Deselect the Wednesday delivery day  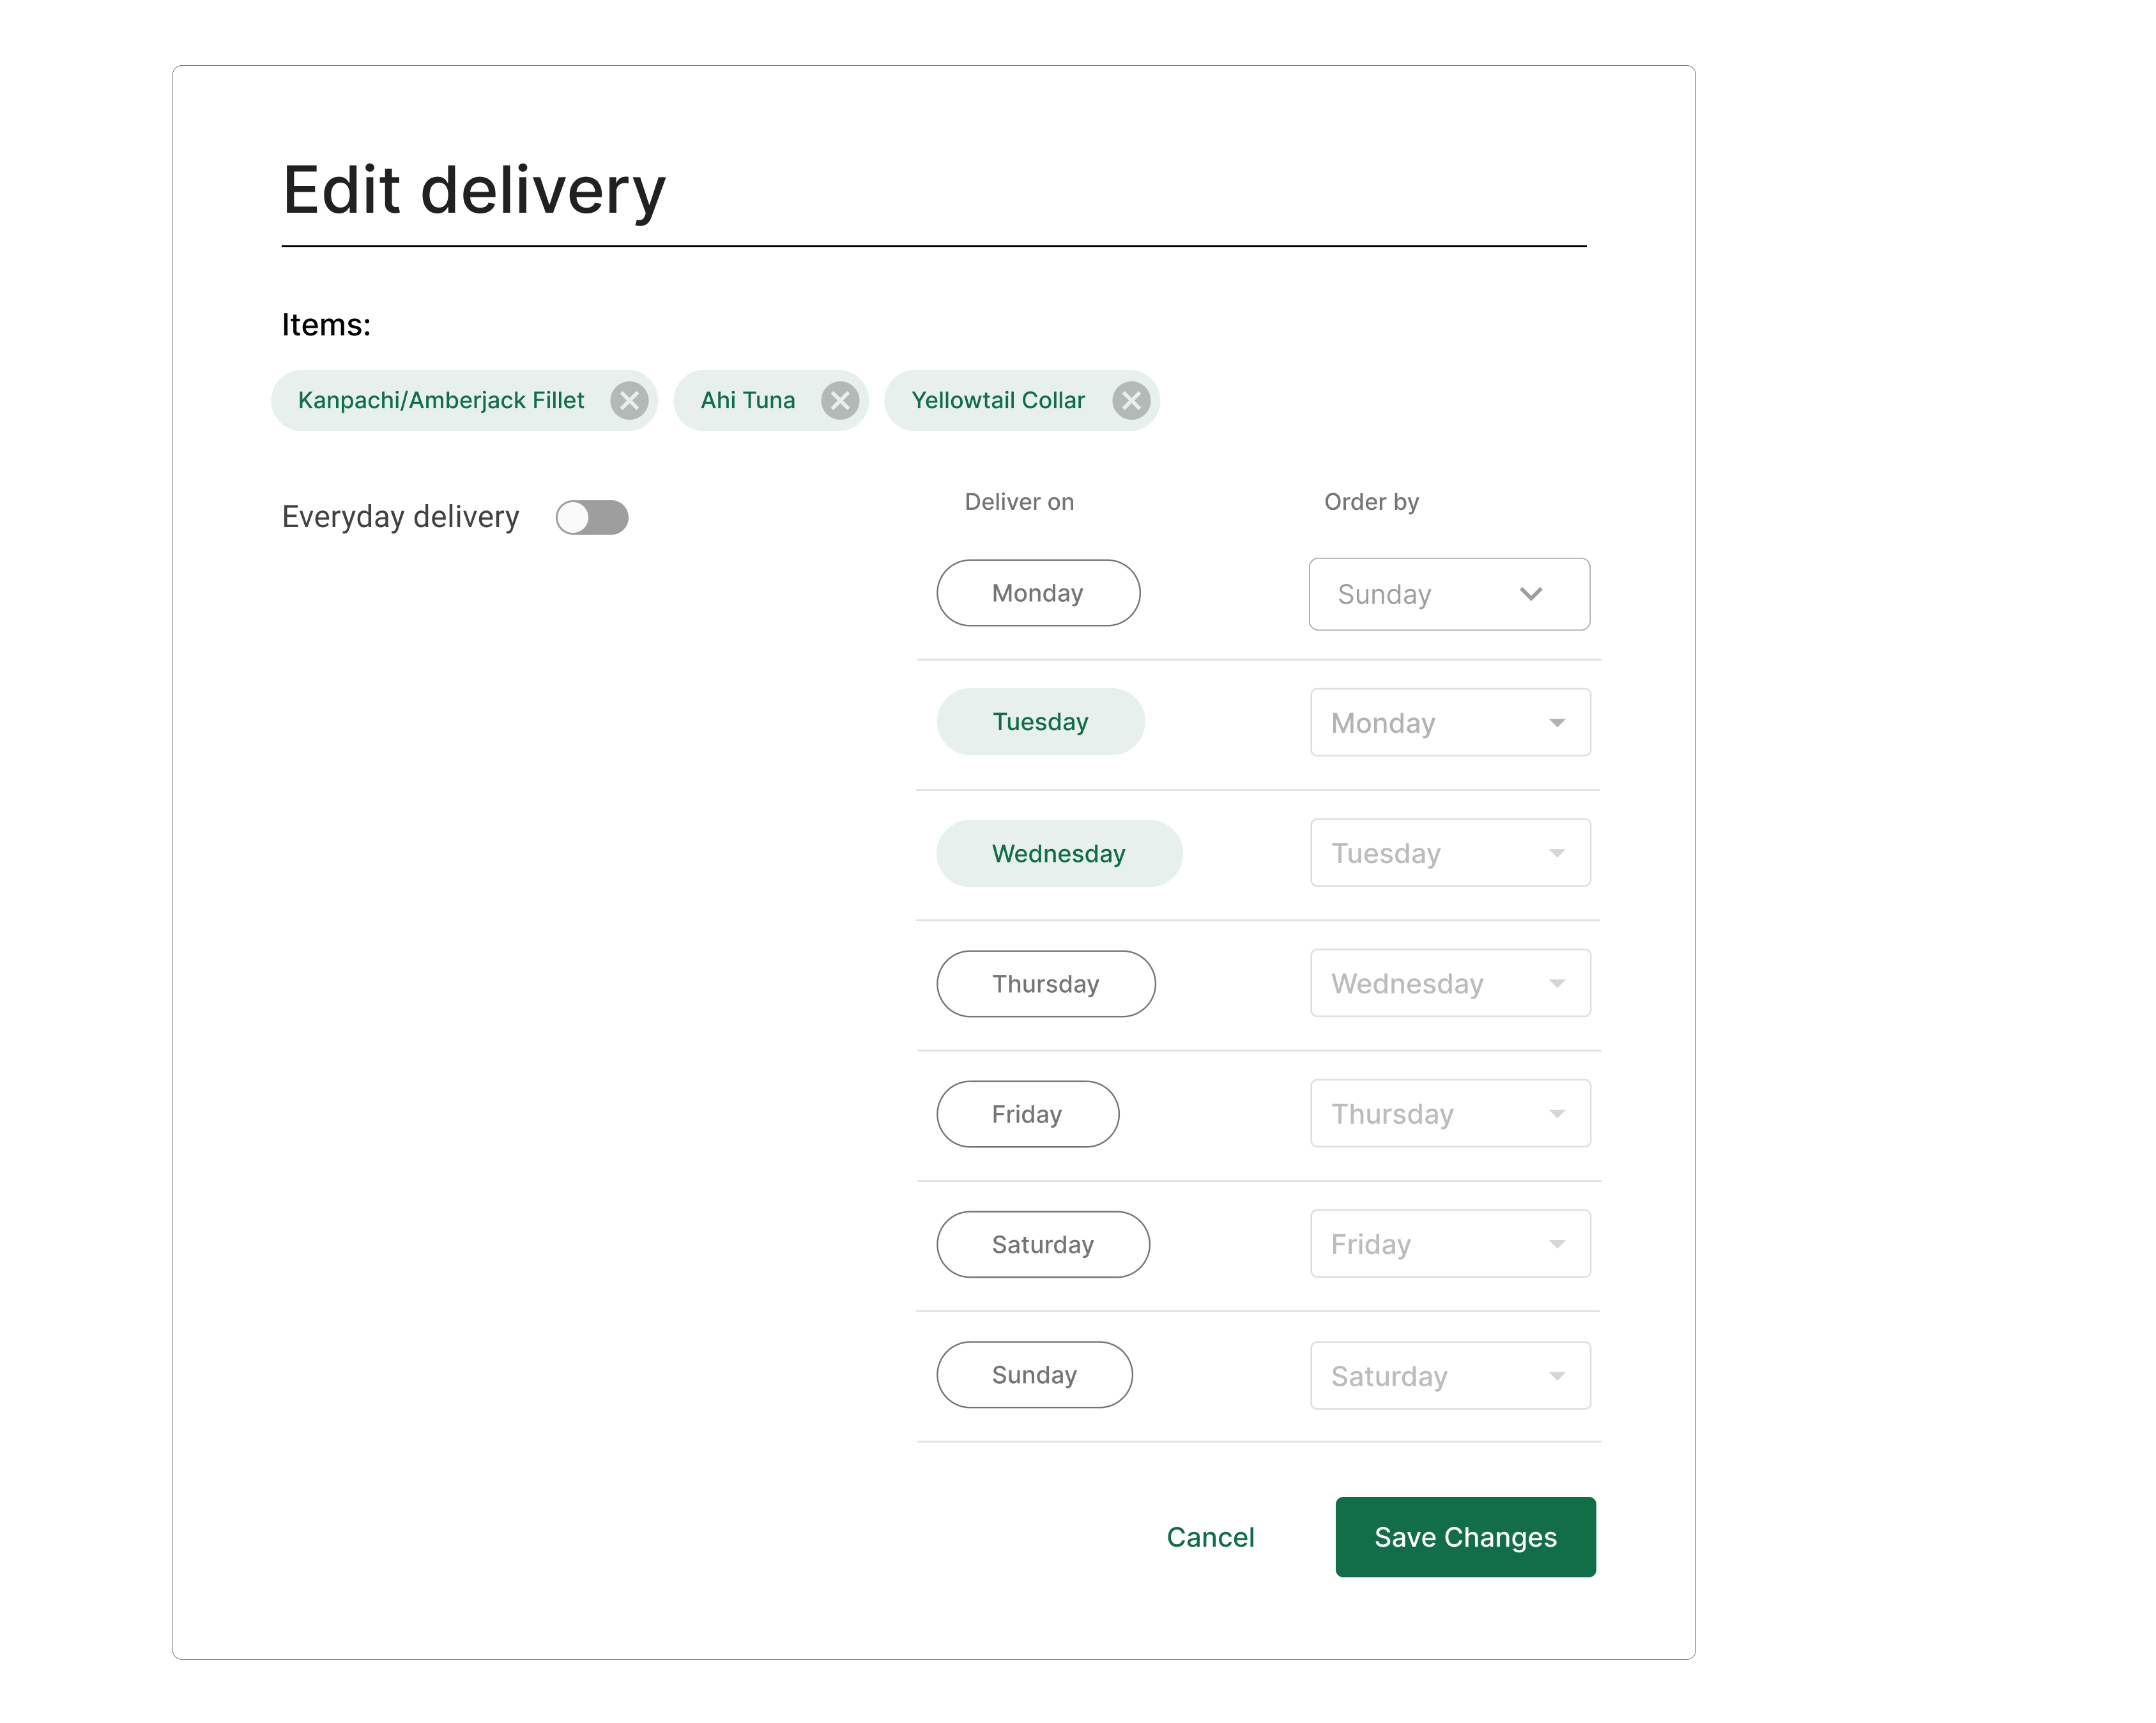pos(1059,853)
